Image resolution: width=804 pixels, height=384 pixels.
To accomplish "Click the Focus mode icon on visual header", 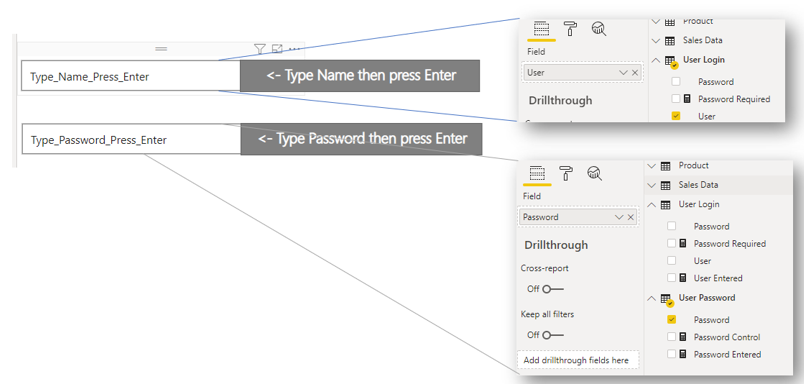I will point(277,49).
